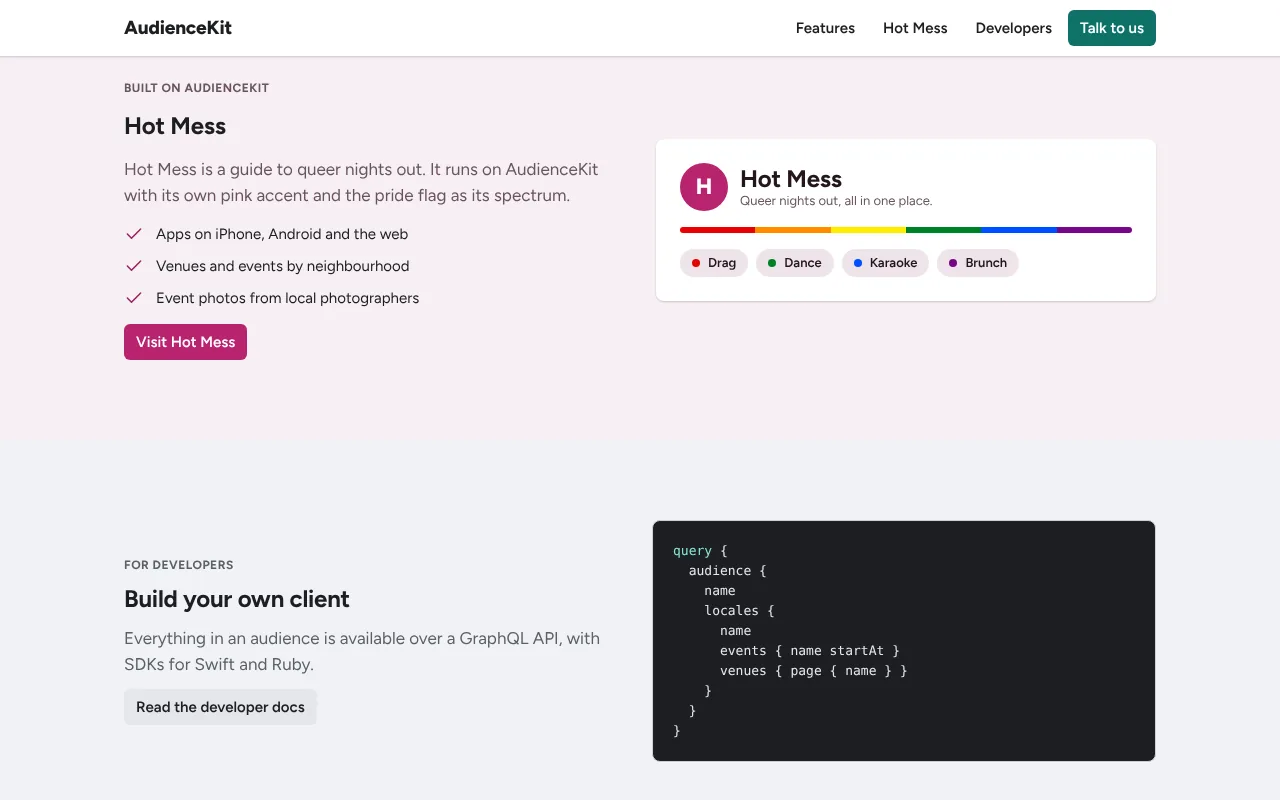
Task: Click the Visit Hot Mess button
Action: pyautogui.click(x=185, y=342)
